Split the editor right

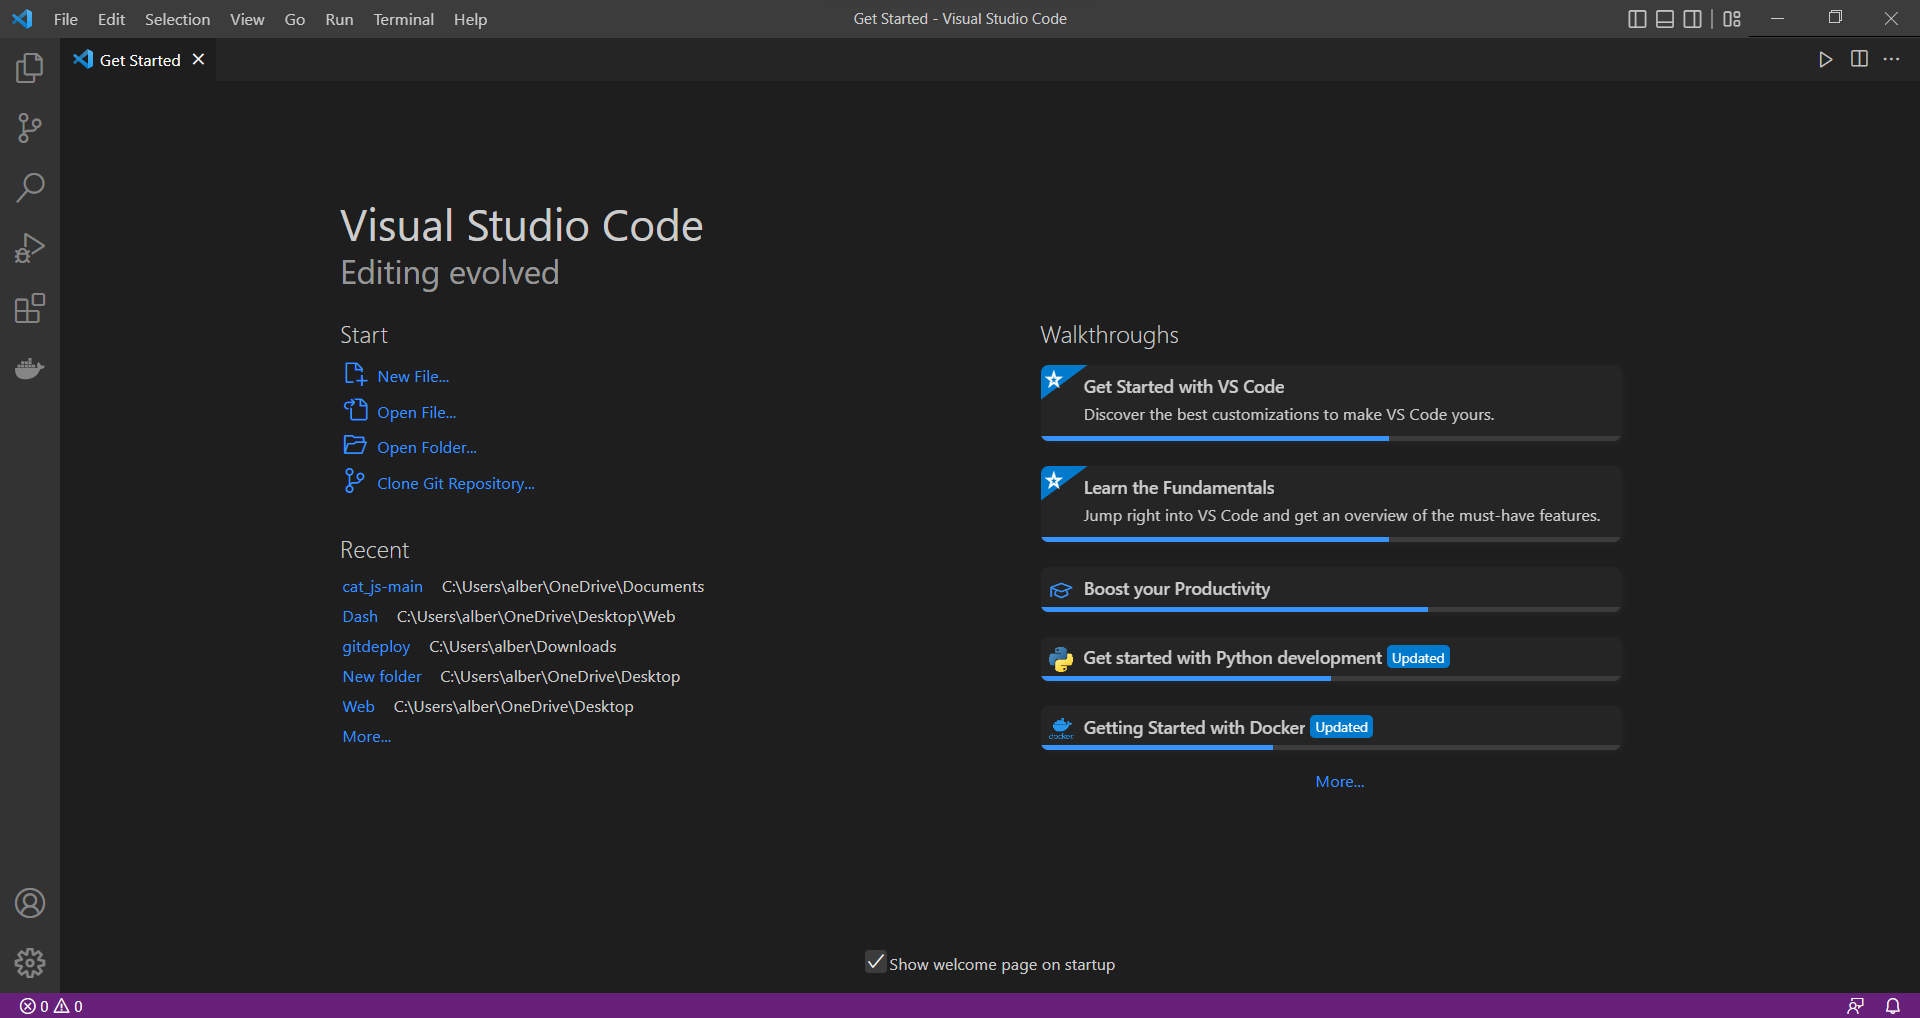click(x=1859, y=60)
